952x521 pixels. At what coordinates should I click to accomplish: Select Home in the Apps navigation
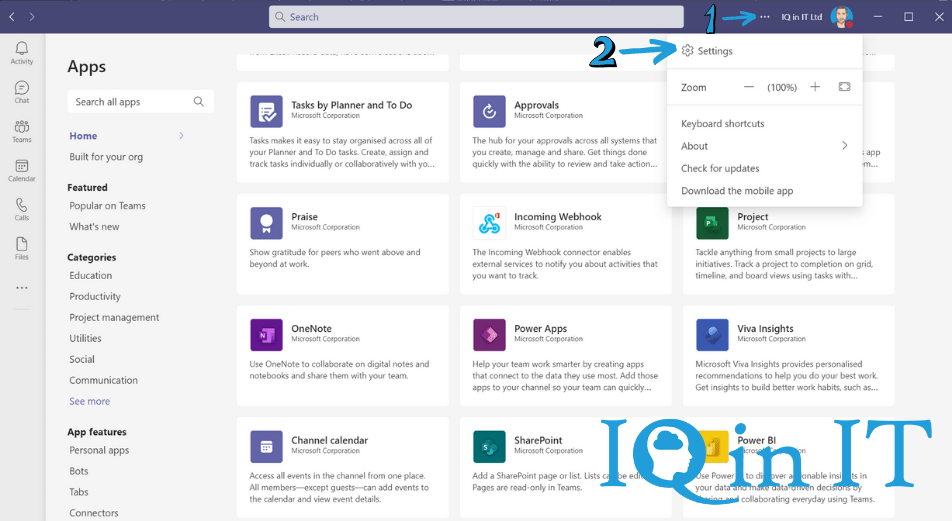tap(83, 136)
